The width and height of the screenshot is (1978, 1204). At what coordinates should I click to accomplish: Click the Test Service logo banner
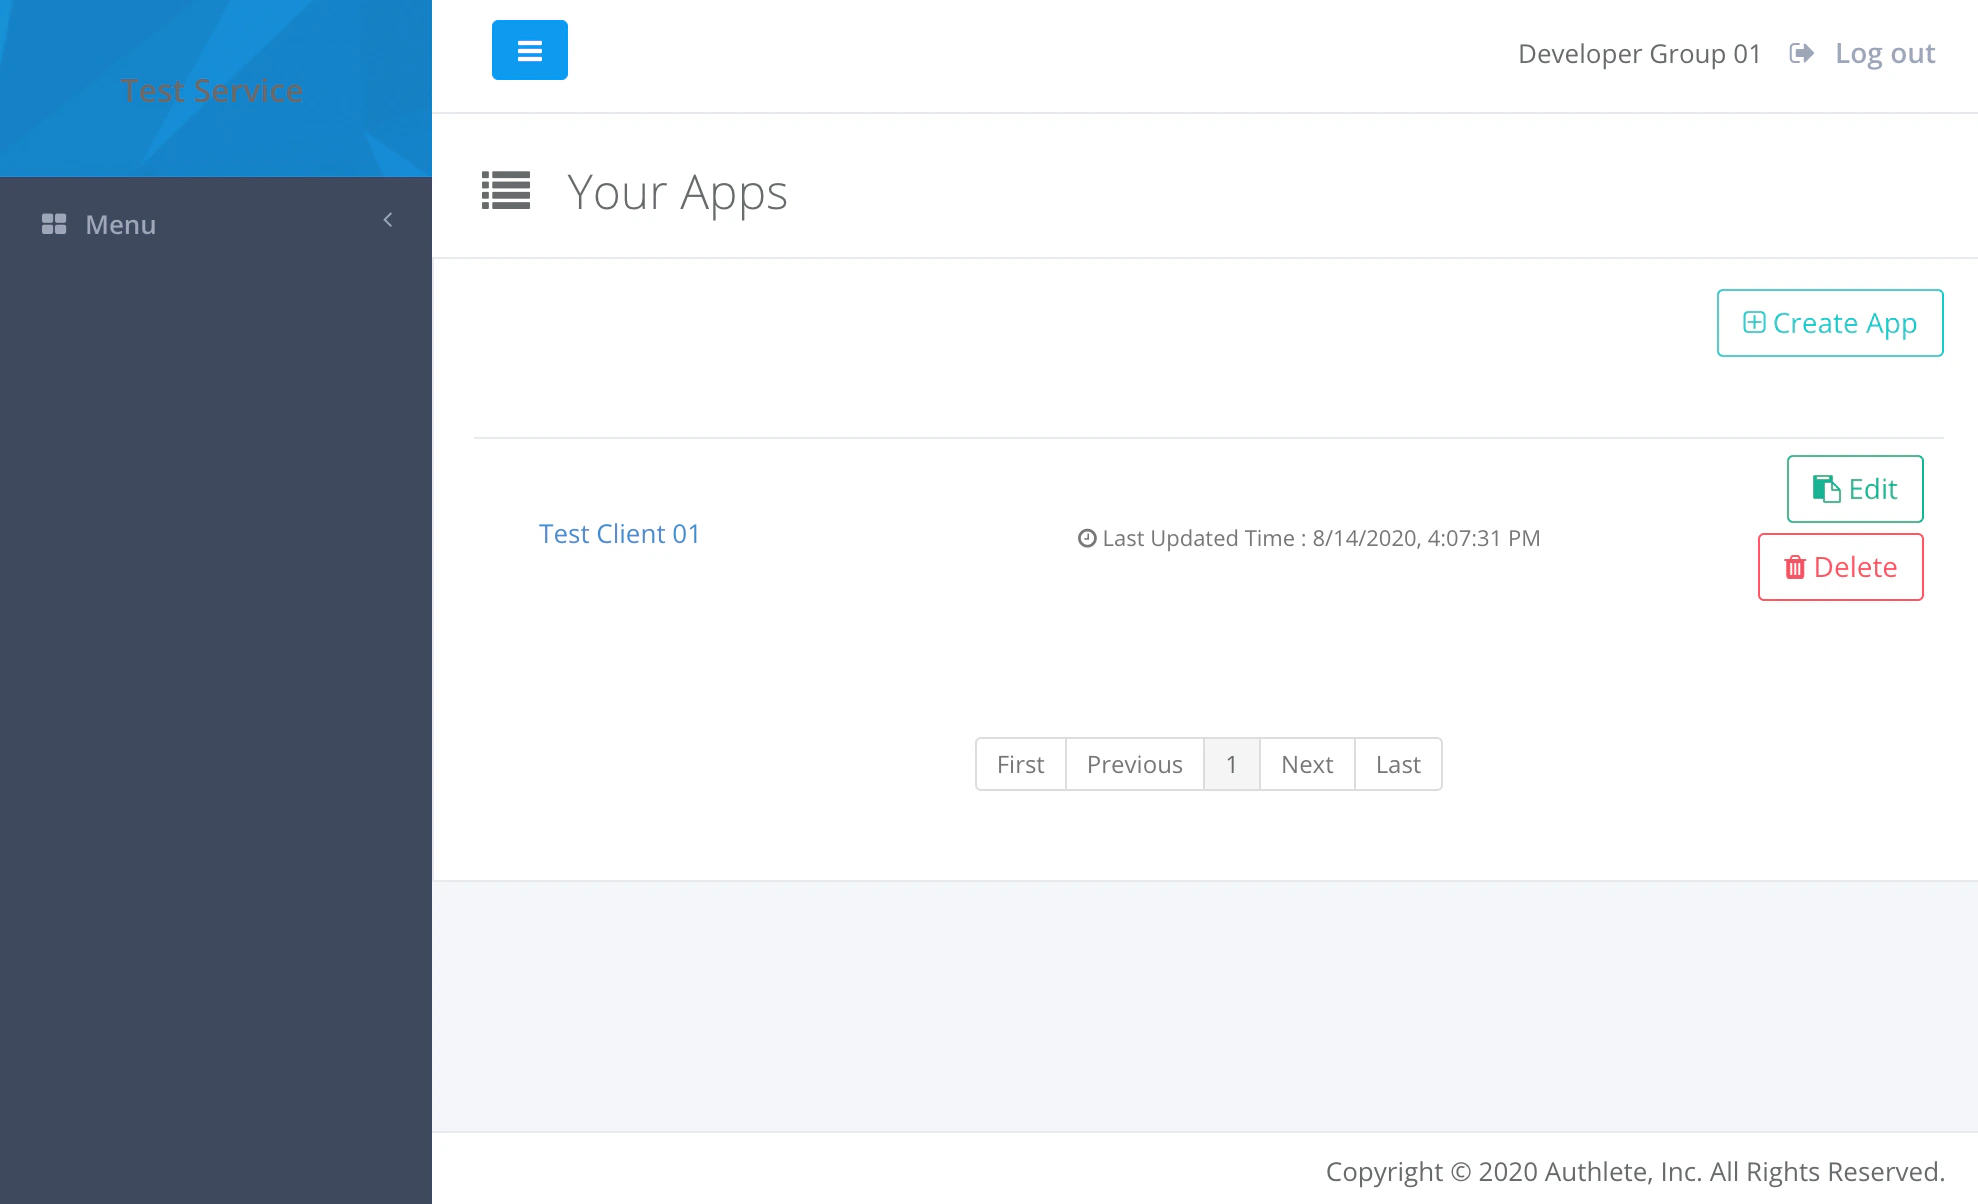pos(213,89)
